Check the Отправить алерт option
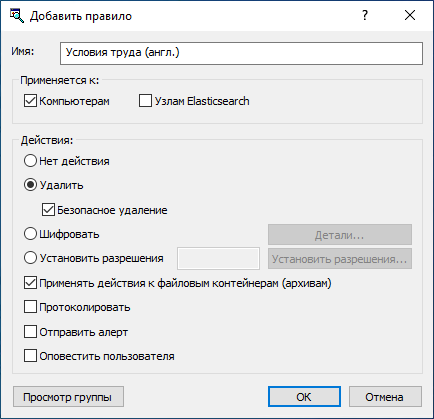Screen dimensions: 434x419 pos(30,332)
